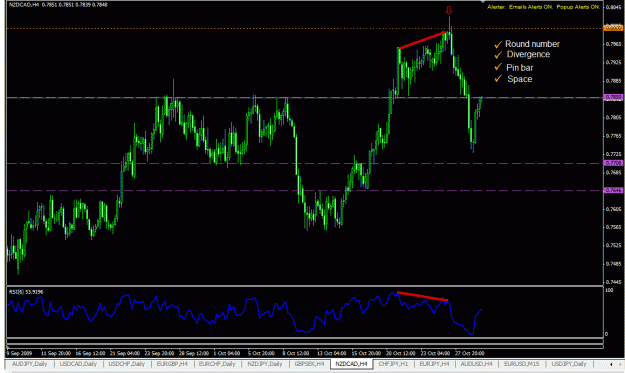The height and width of the screenshot is (373, 625).
Task: Select the Pin bar text label
Action: [520, 67]
